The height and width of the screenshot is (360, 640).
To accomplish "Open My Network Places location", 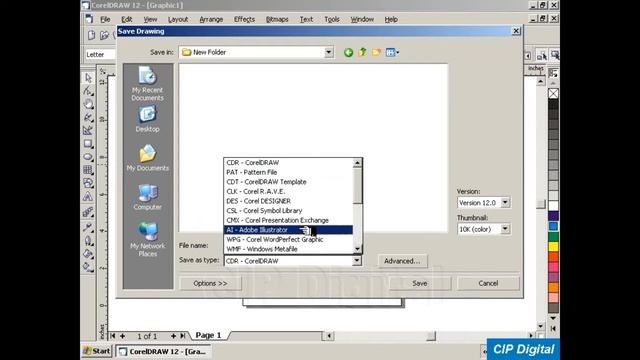I will click(147, 240).
